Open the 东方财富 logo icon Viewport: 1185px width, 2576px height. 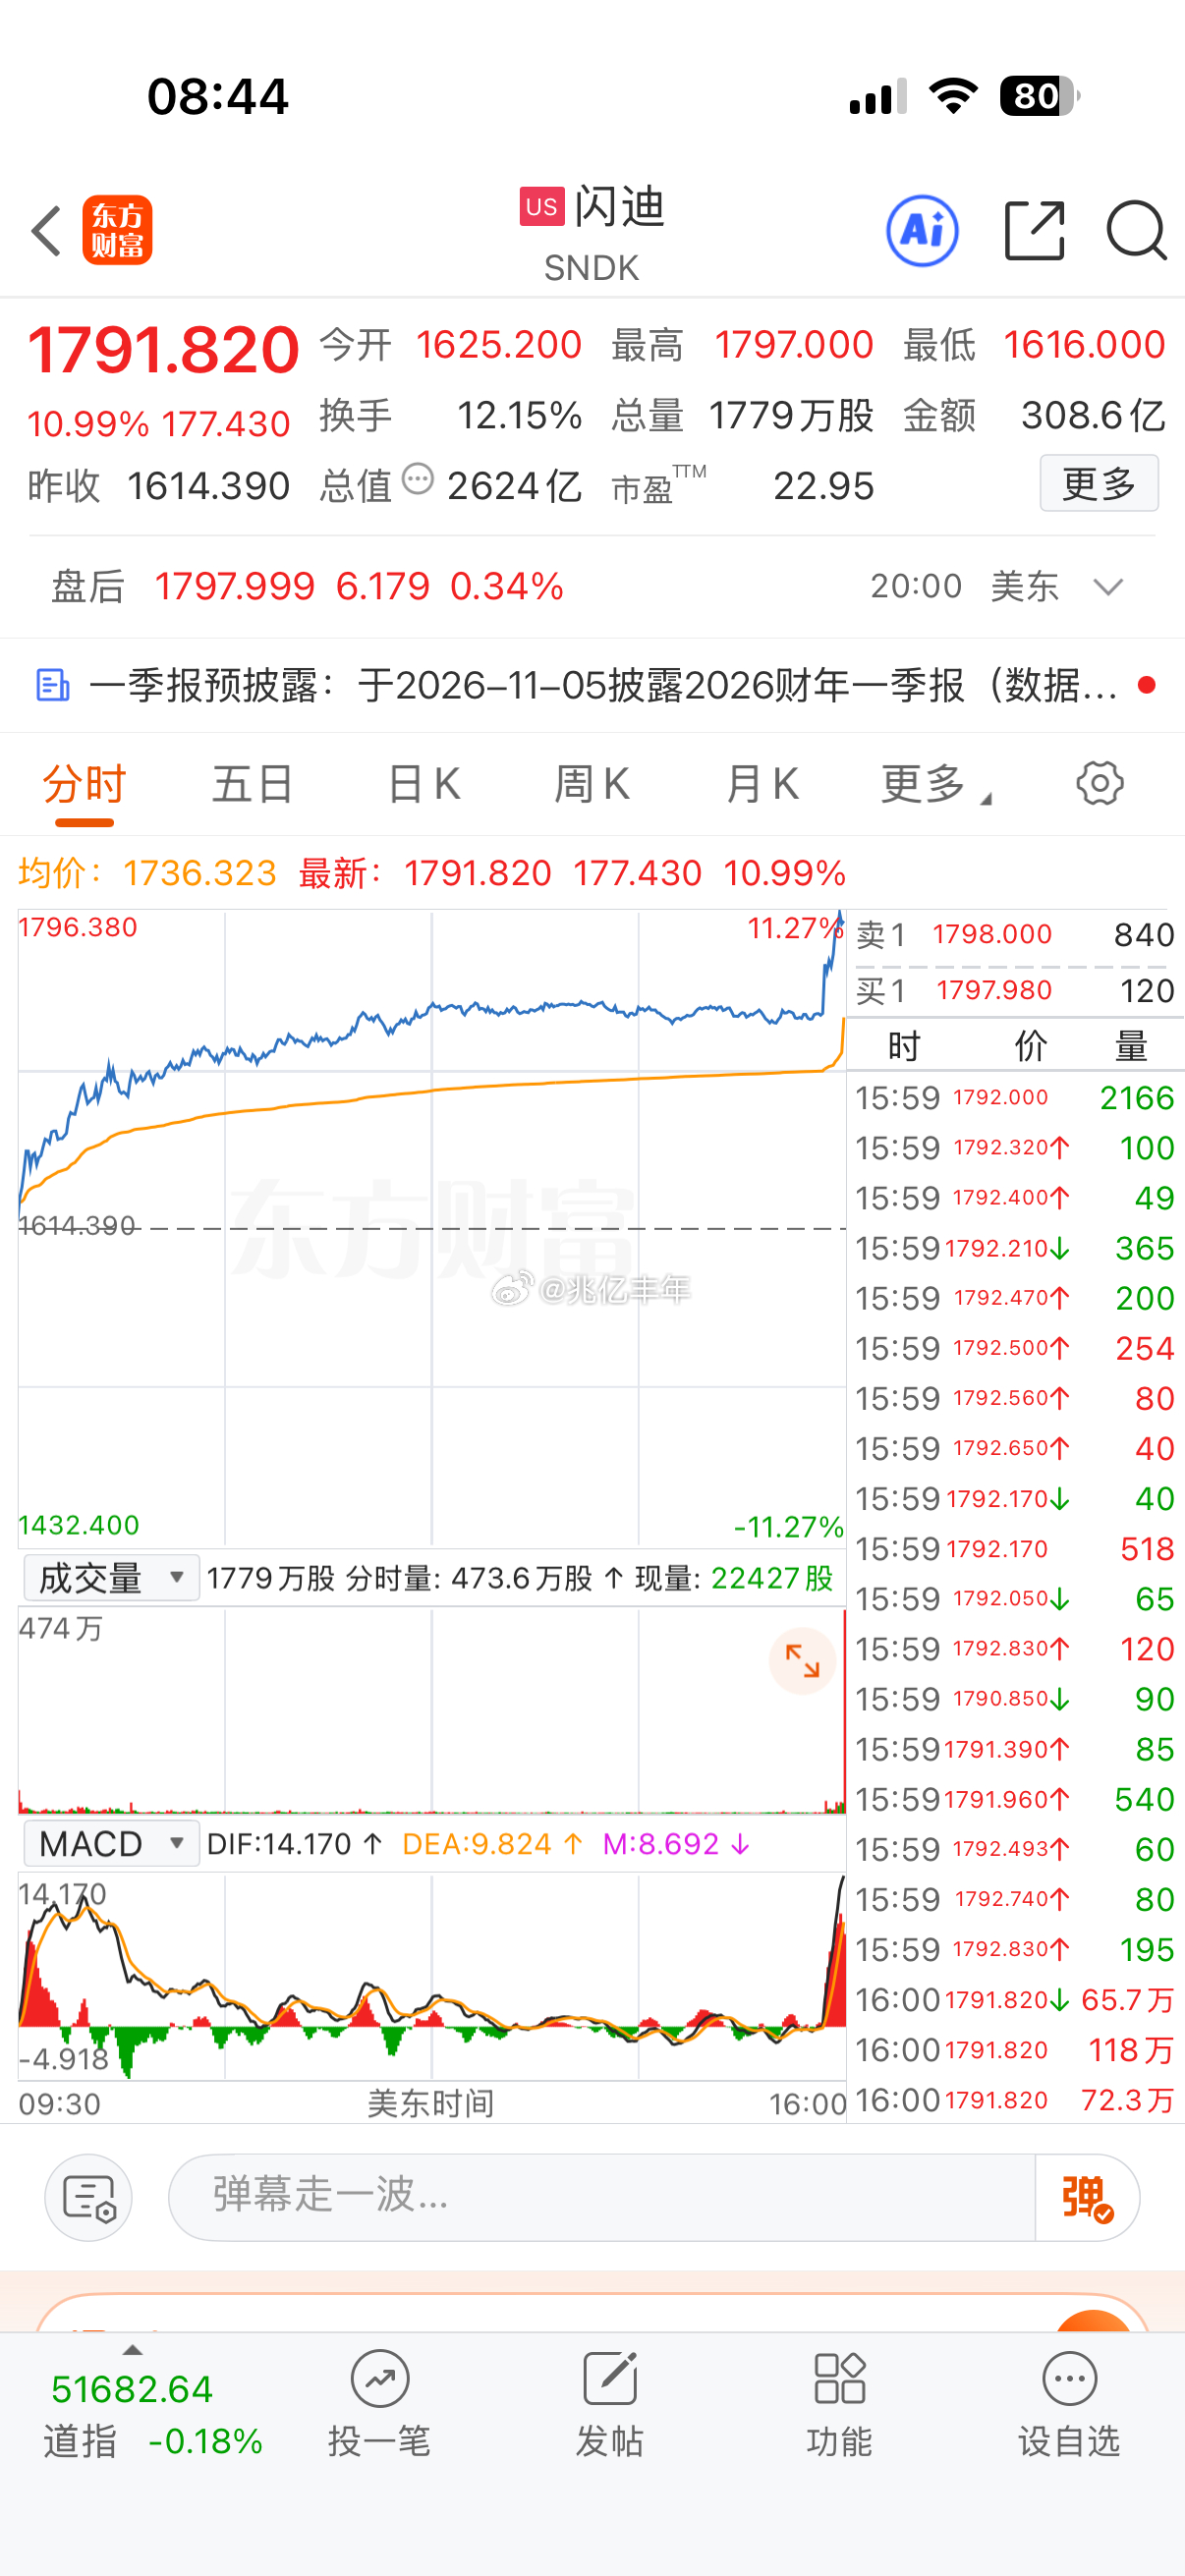(117, 230)
